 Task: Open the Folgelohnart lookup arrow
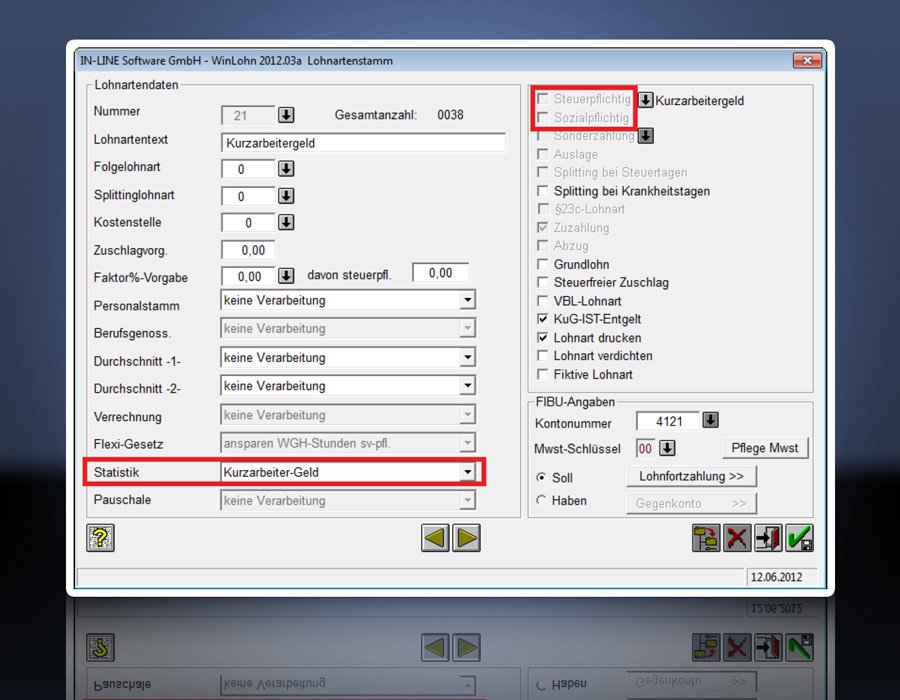click(x=286, y=169)
